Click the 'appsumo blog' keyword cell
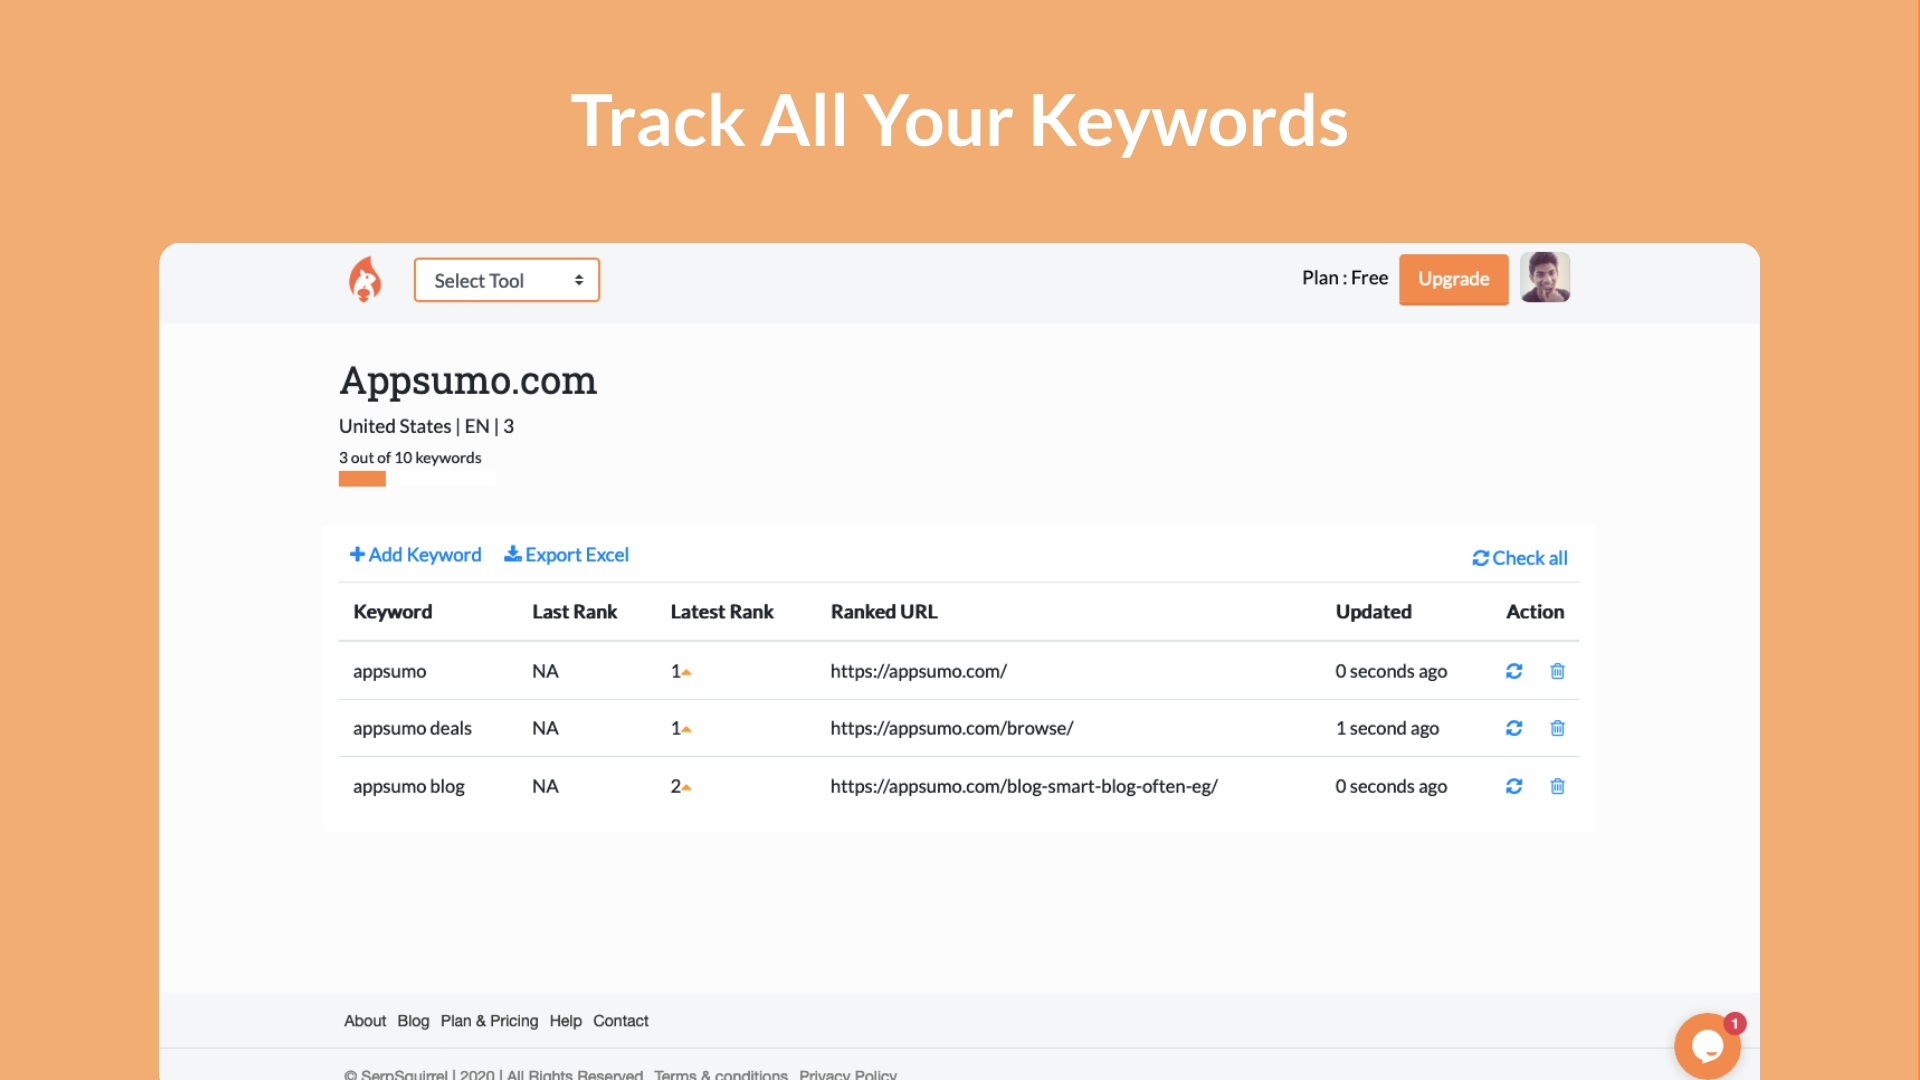 pyautogui.click(x=408, y=786)
